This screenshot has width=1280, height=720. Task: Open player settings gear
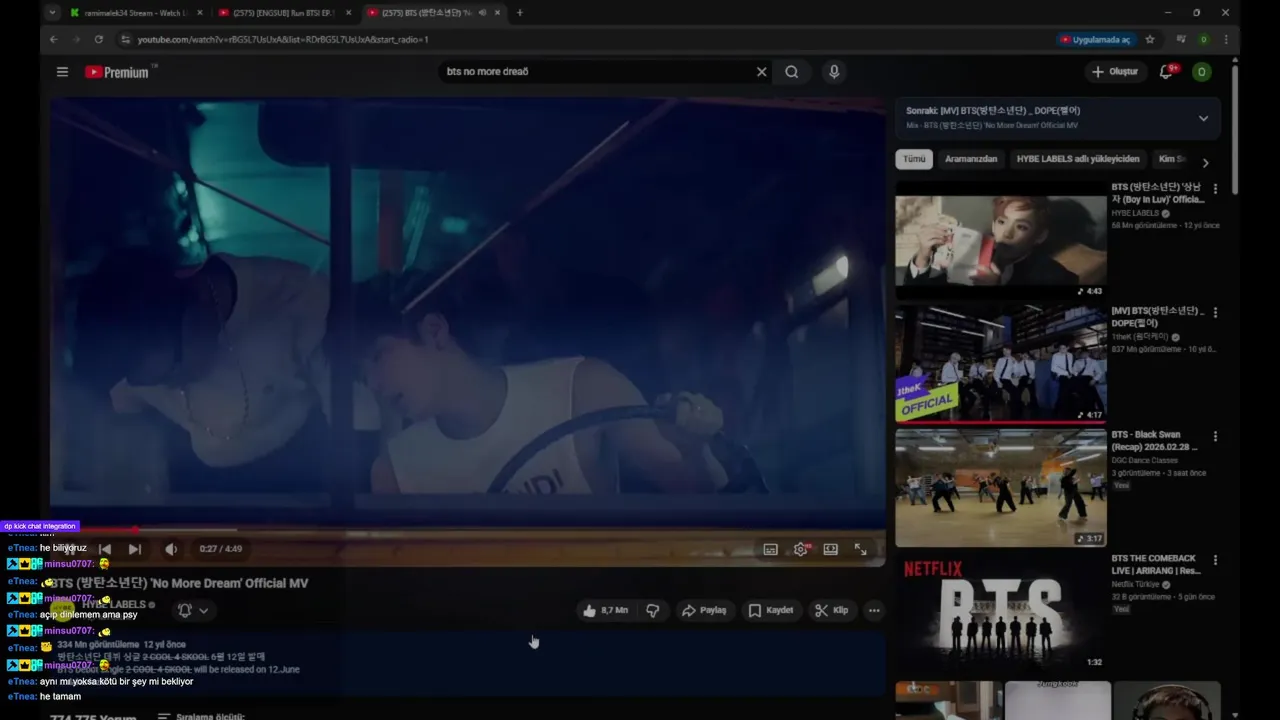(801, 549)
